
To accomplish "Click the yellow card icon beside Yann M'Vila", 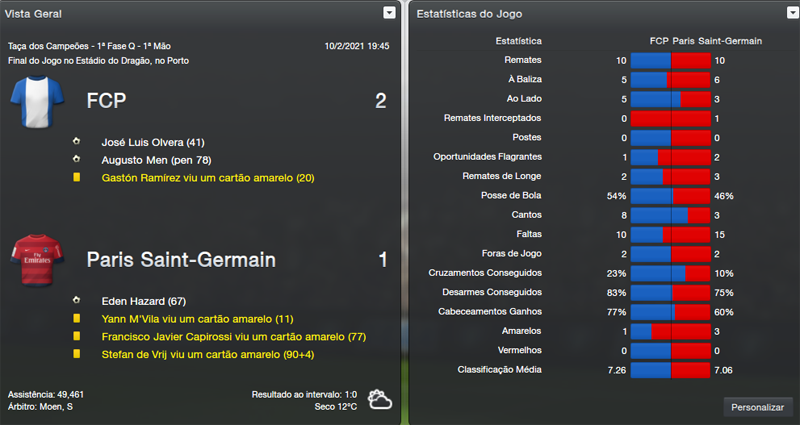I will (x=76, y=319).
